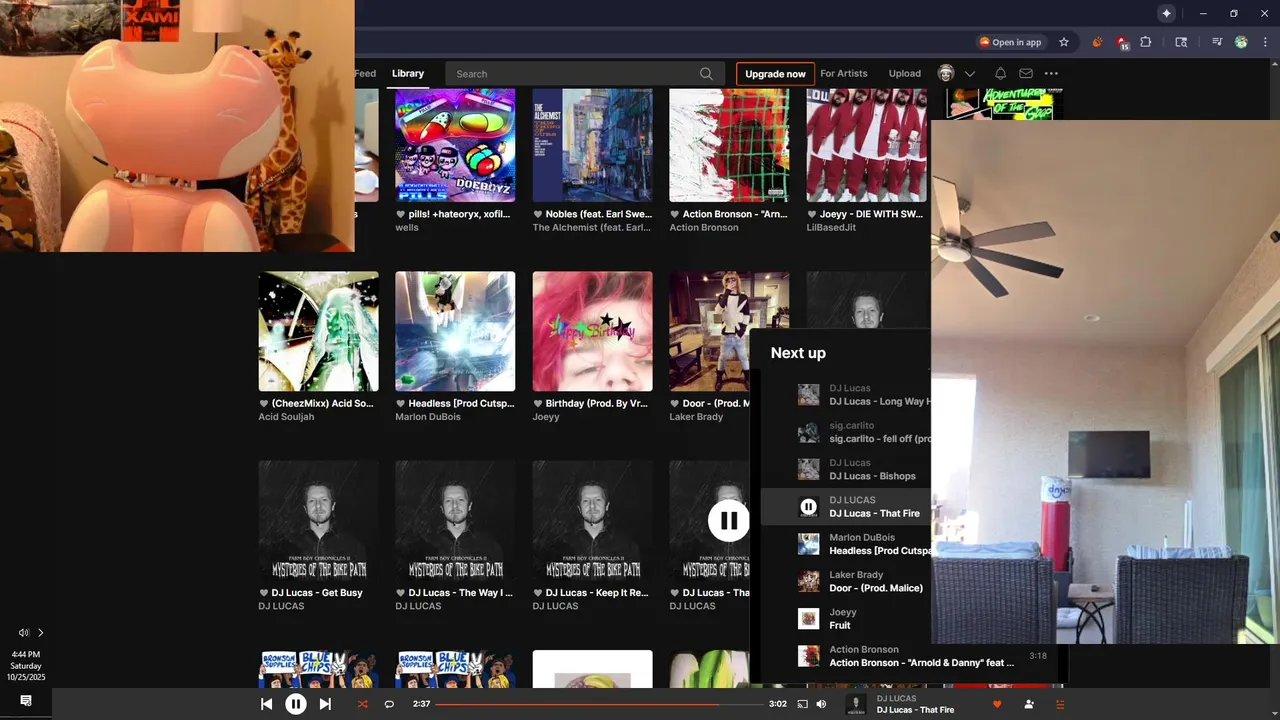Open the browser media control icon

[x=1217, y=42]
